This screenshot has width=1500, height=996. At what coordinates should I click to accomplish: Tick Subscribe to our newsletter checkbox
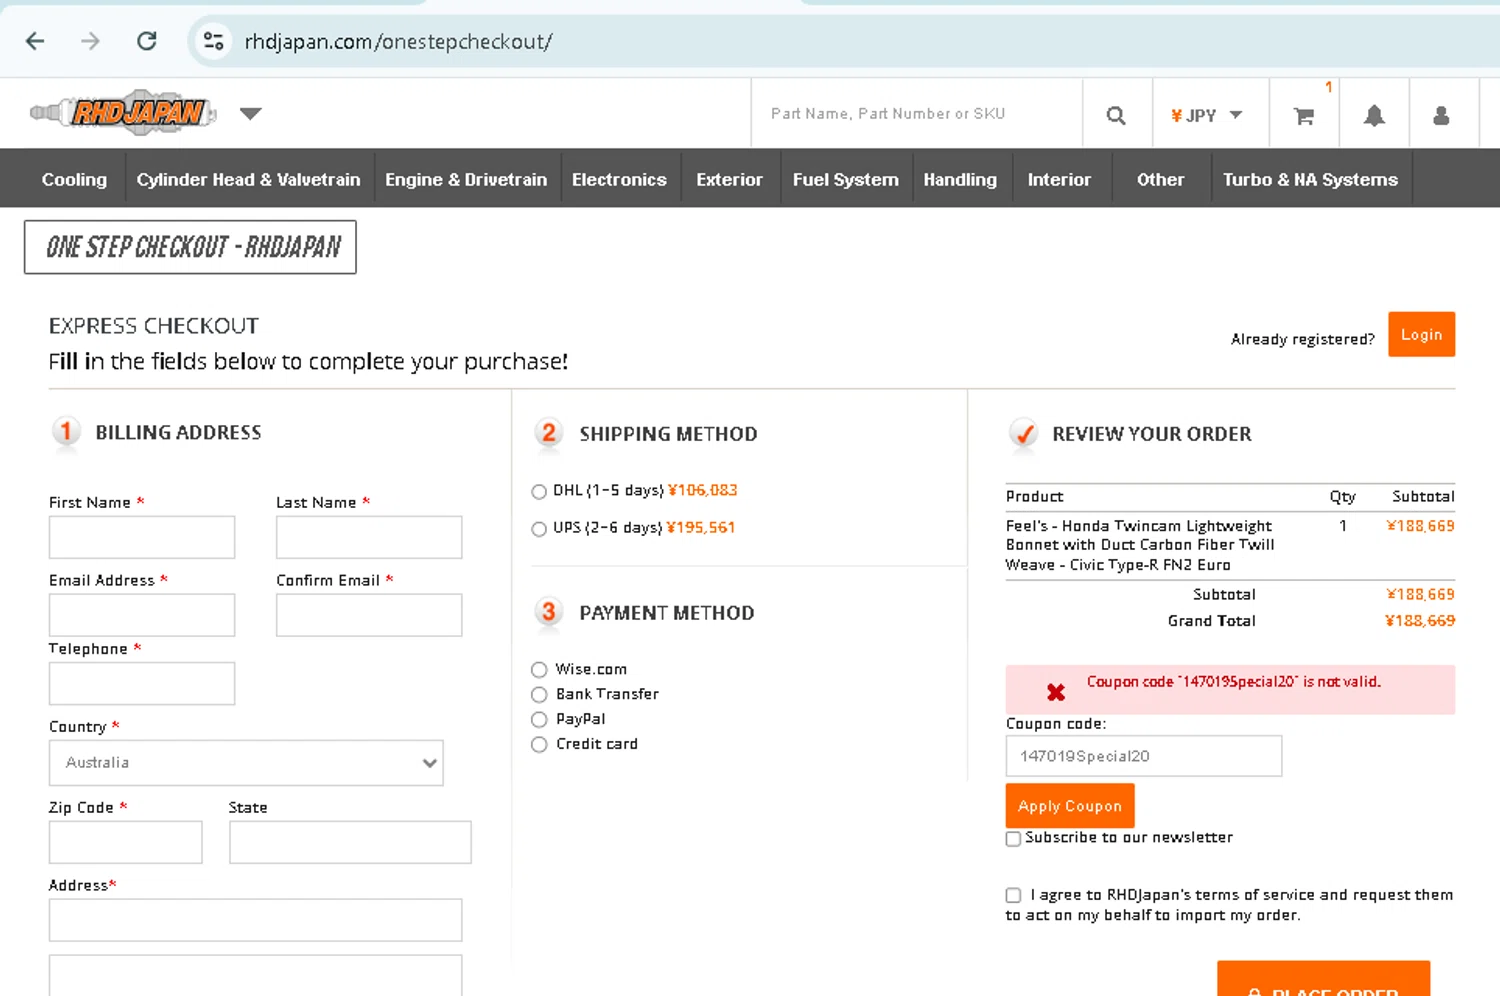[x=1013, y=839]
